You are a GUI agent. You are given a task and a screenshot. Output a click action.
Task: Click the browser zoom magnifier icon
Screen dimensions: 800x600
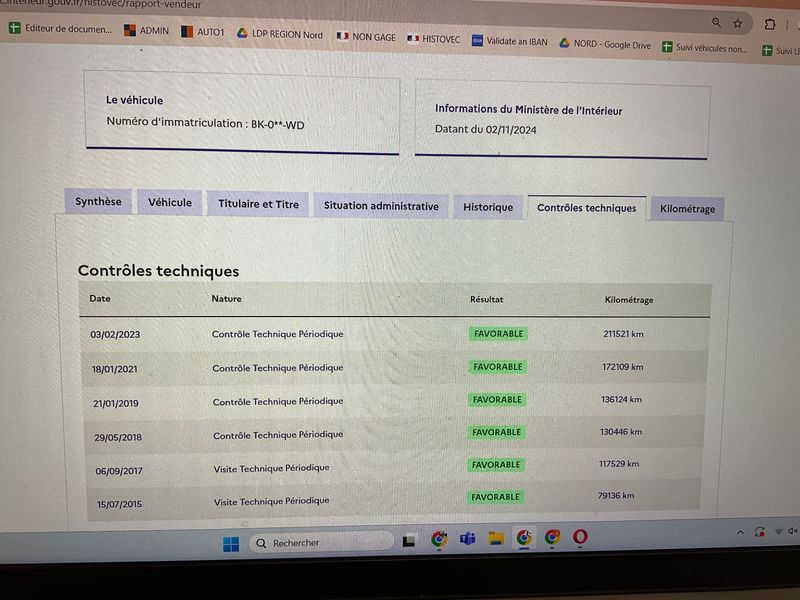click(716, 22)
